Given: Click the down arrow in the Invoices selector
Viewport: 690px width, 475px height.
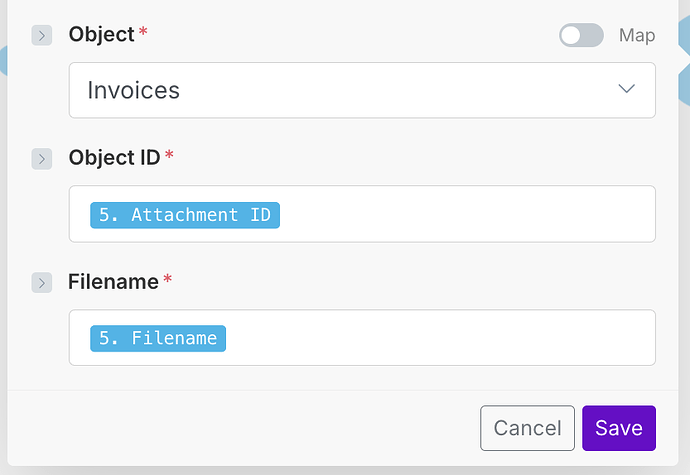Looking at the screenshot, I should (627, 89).
